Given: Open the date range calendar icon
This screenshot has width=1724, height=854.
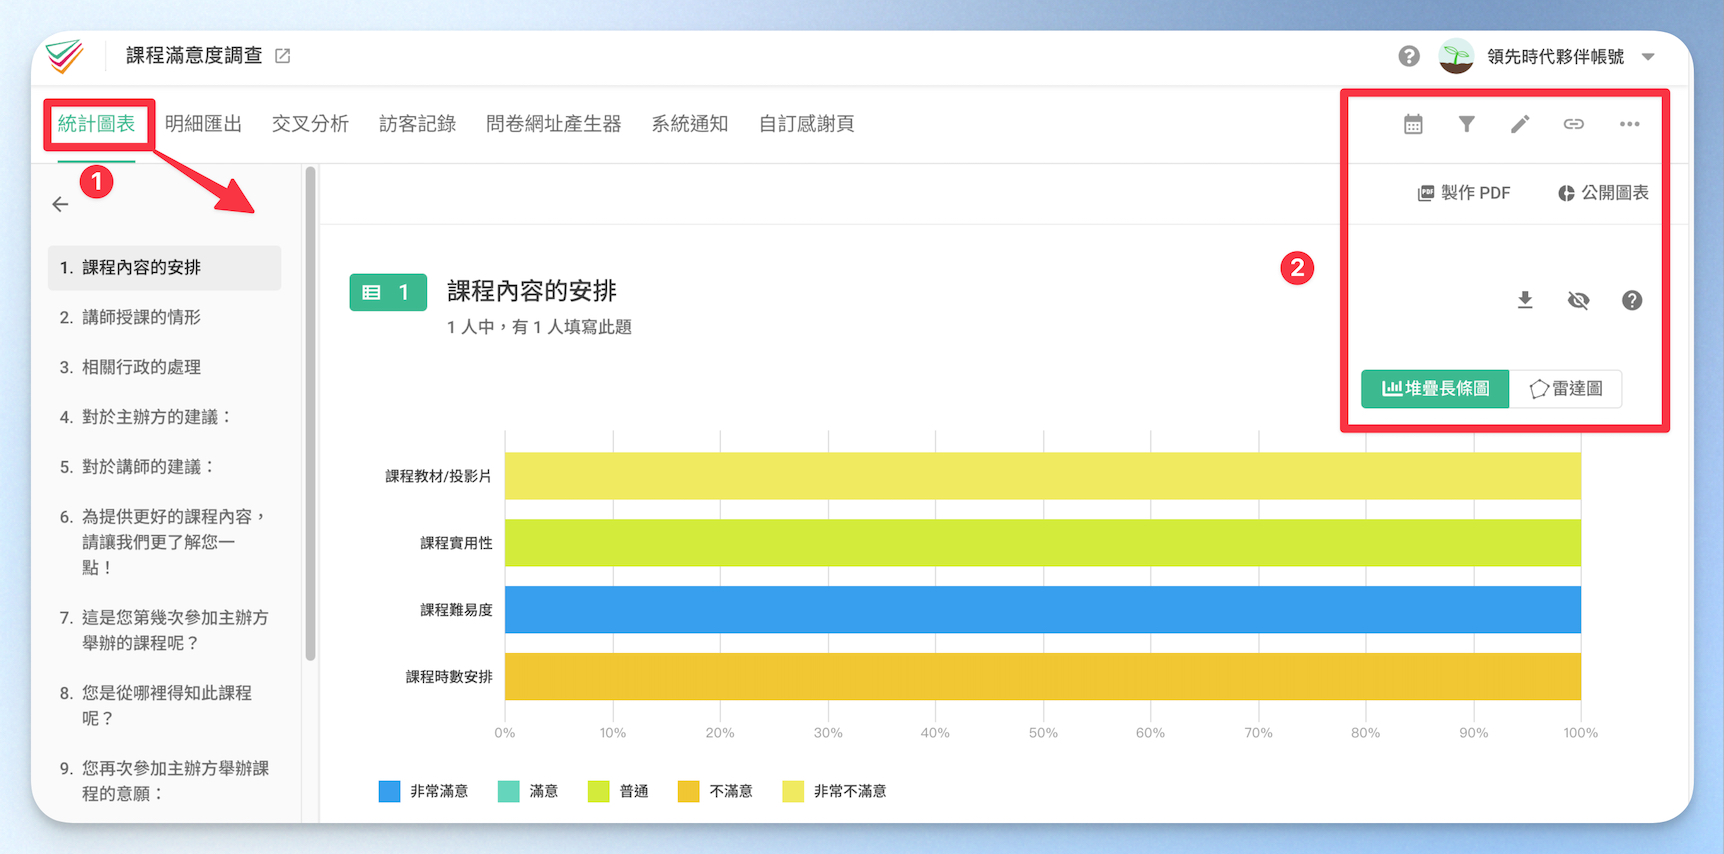Looking at the screenshot, I should 1413,124.
